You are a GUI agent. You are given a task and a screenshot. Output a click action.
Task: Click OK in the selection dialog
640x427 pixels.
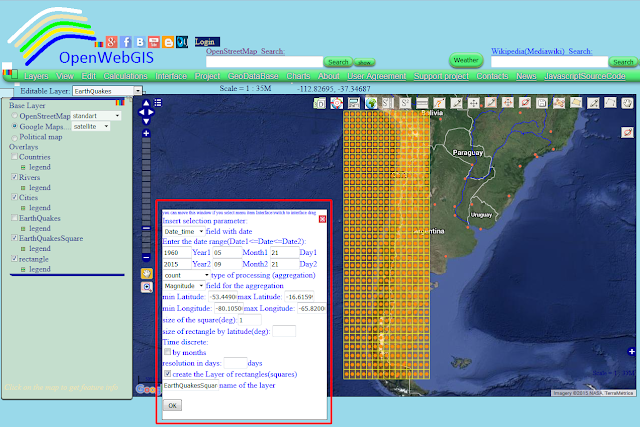[x=172, y=405]
